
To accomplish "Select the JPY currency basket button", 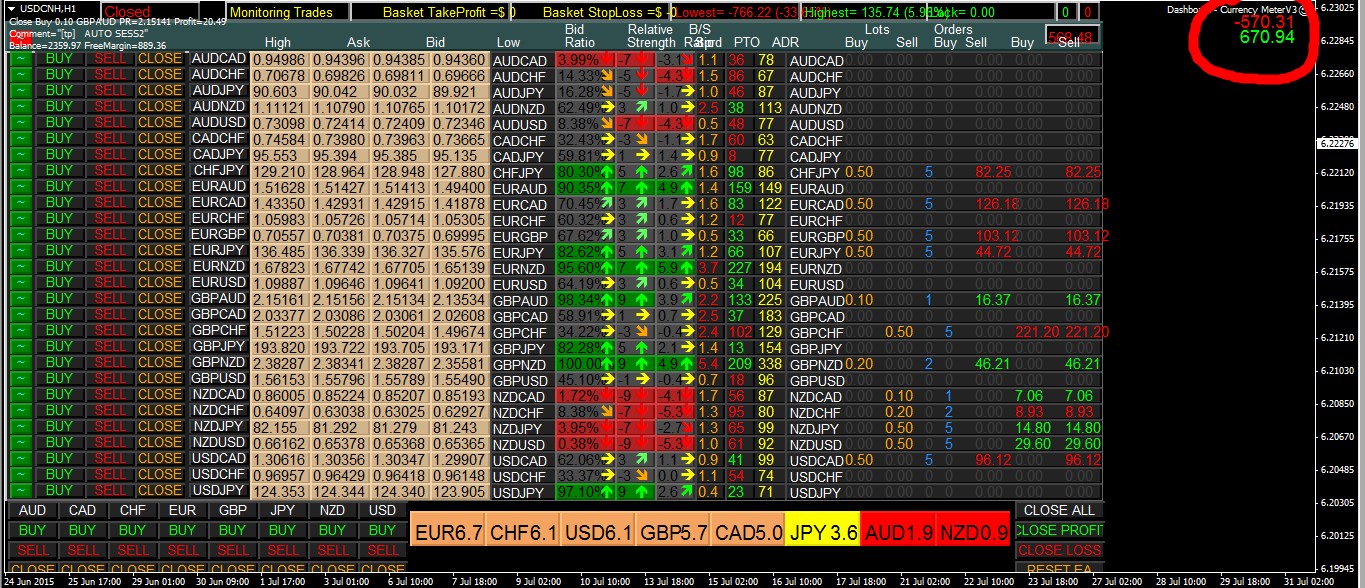I will pos(283,510).
